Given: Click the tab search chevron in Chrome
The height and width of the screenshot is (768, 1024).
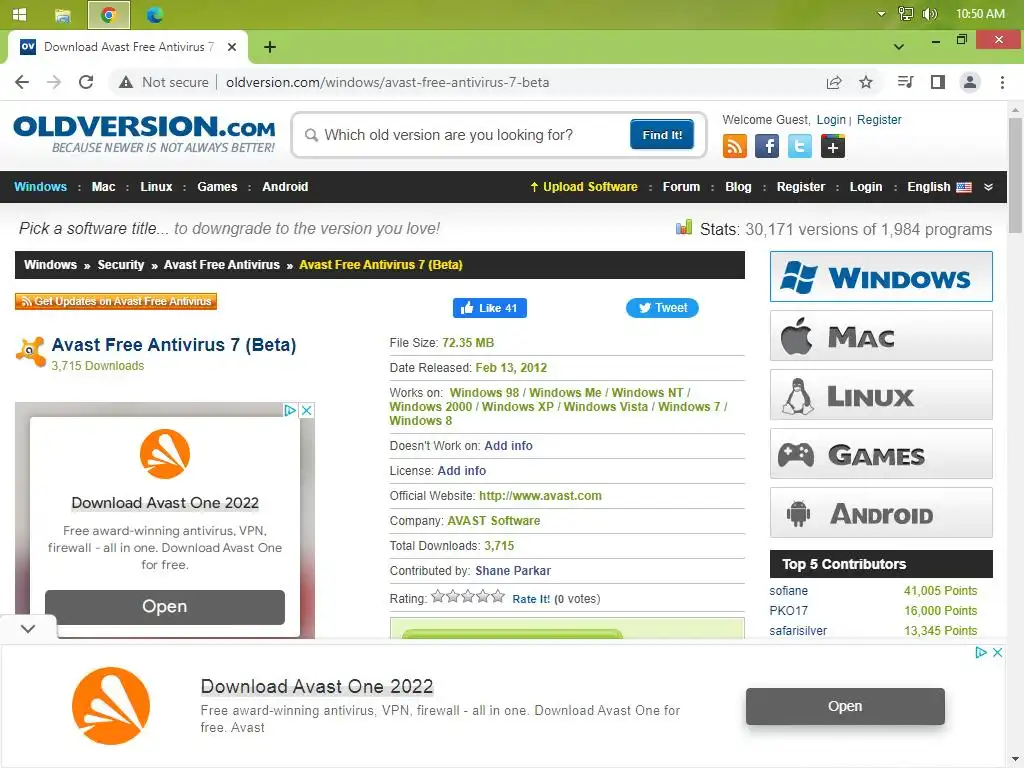Looking at the screenshot, I should point(899,47).
